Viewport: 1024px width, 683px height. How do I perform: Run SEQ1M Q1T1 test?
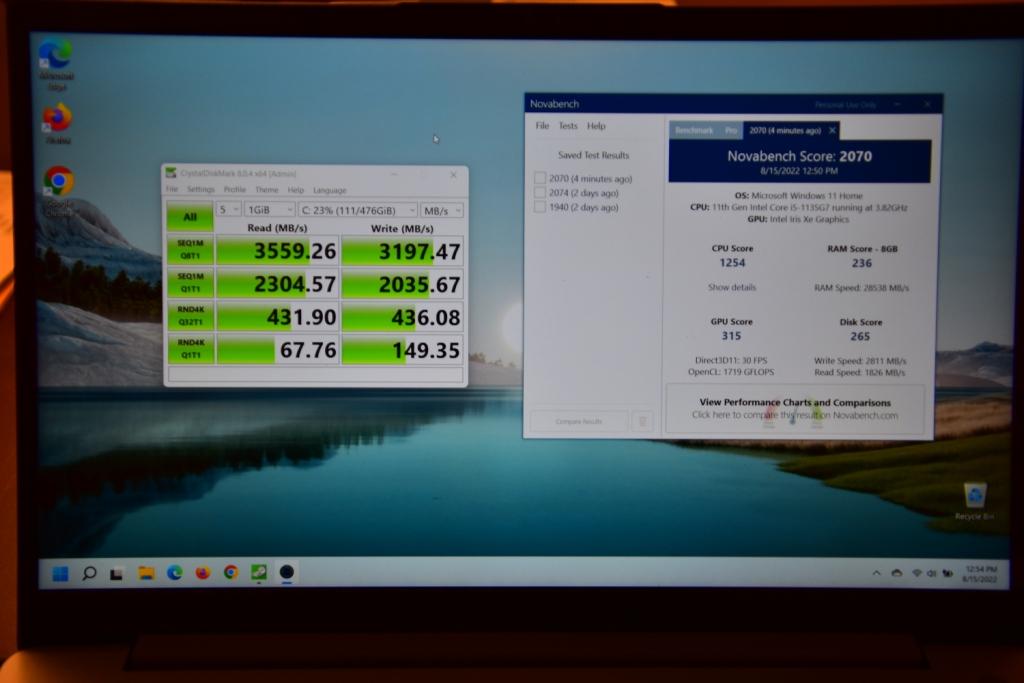coord(190,283)
